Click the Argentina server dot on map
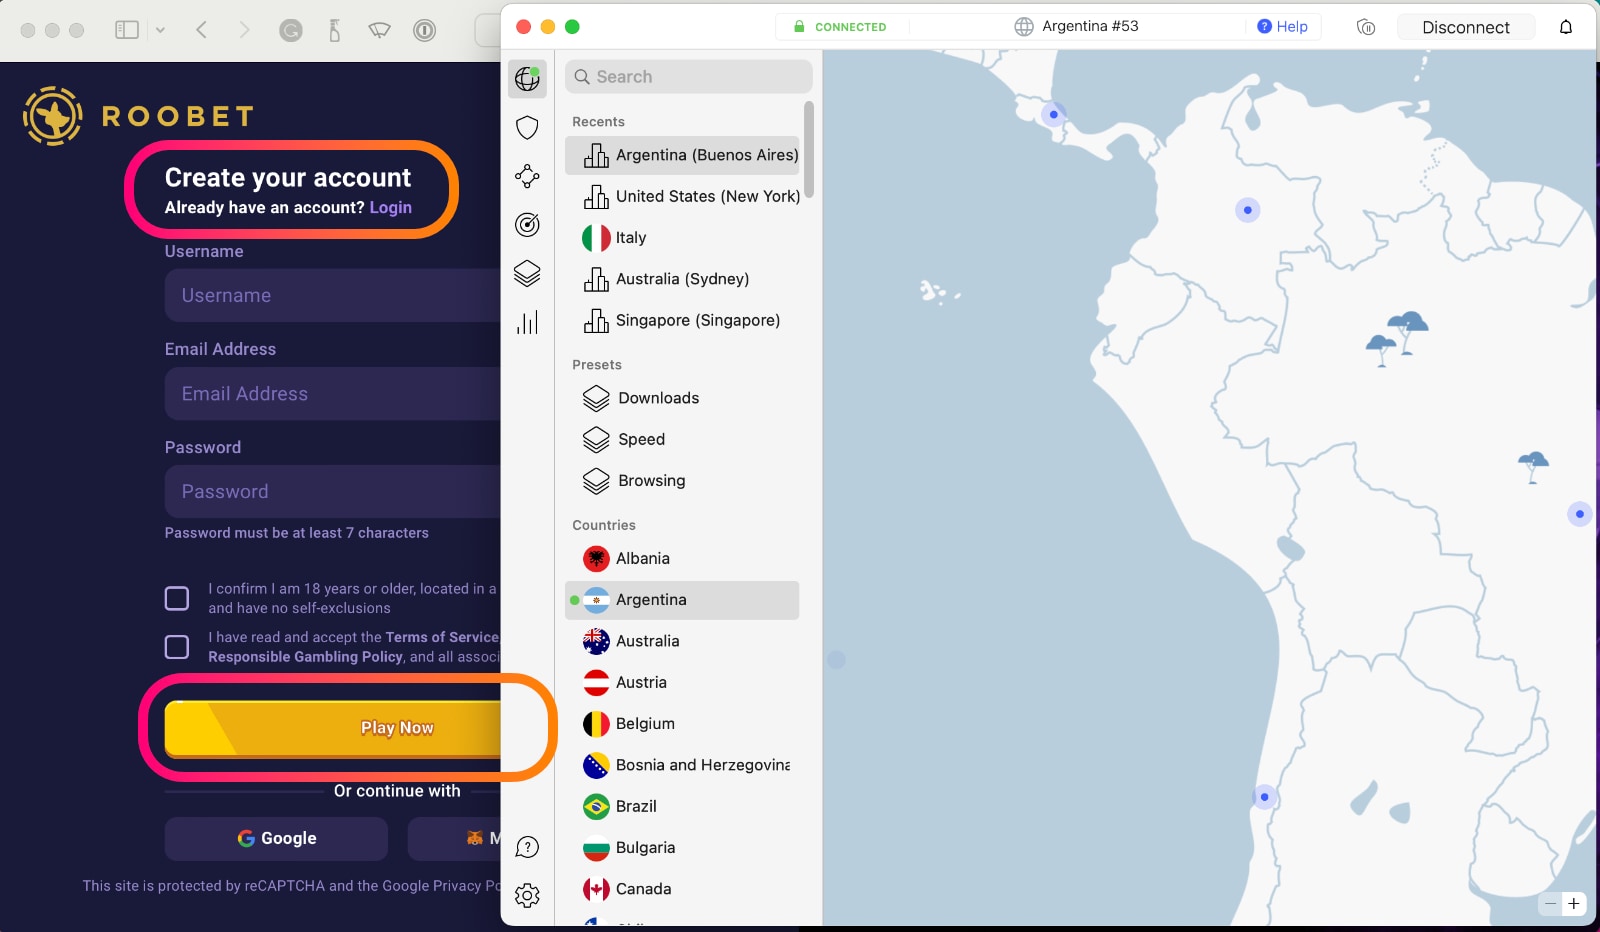 click(x=1264, y=797)
